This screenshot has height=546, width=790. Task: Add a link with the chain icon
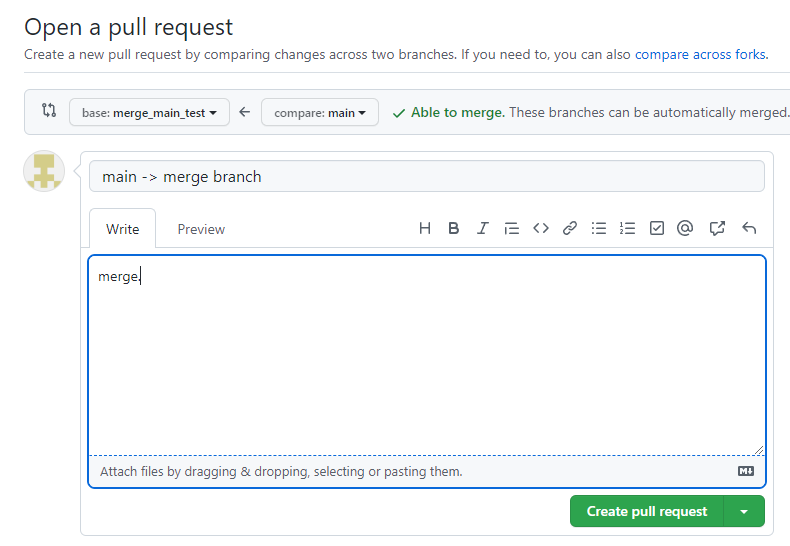click(570, 229)
